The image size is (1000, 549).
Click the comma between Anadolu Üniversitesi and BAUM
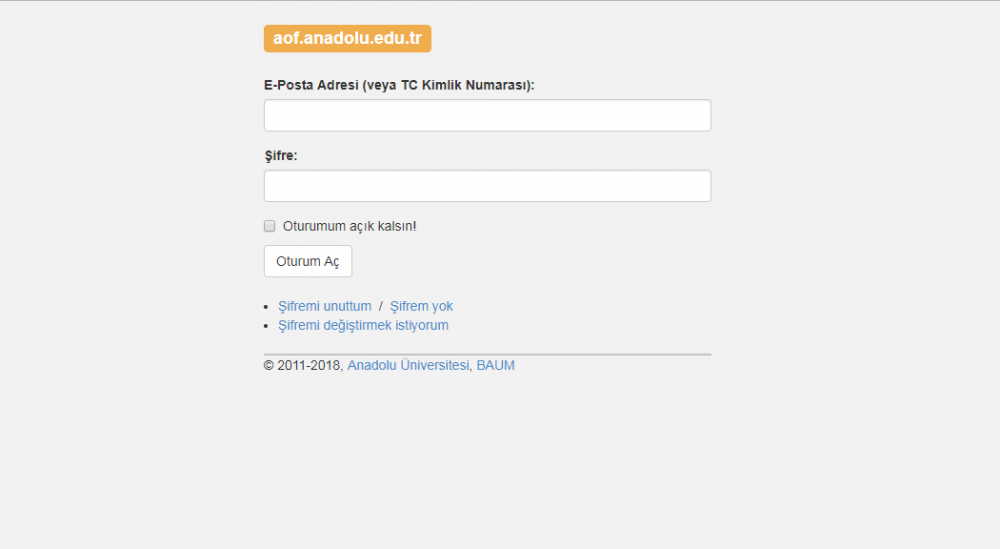[x=471, y=368]
